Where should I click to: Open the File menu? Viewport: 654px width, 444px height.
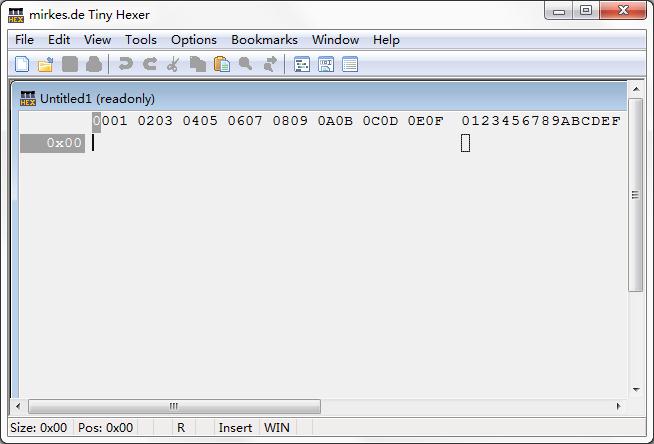24,40
